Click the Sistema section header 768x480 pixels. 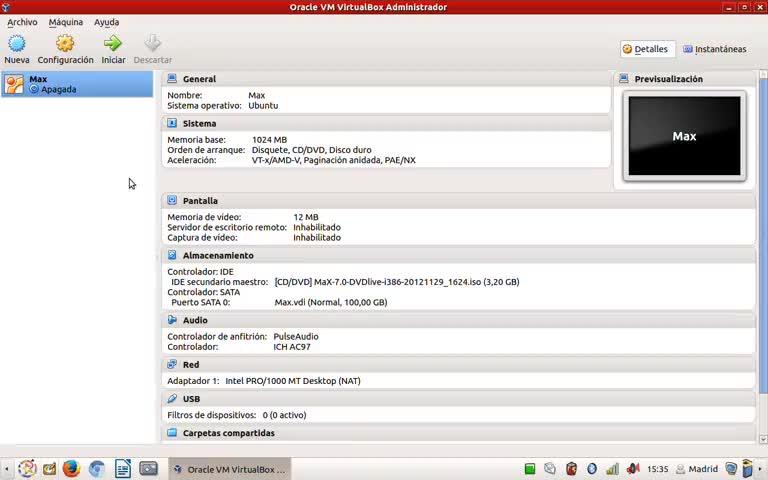[x=199, y=124]
